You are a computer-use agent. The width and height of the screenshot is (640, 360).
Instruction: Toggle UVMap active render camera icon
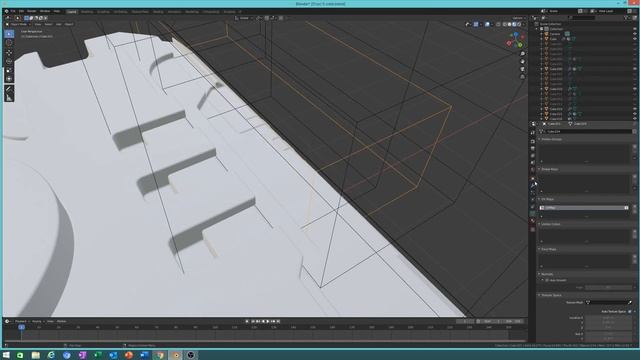pos(627,208)
